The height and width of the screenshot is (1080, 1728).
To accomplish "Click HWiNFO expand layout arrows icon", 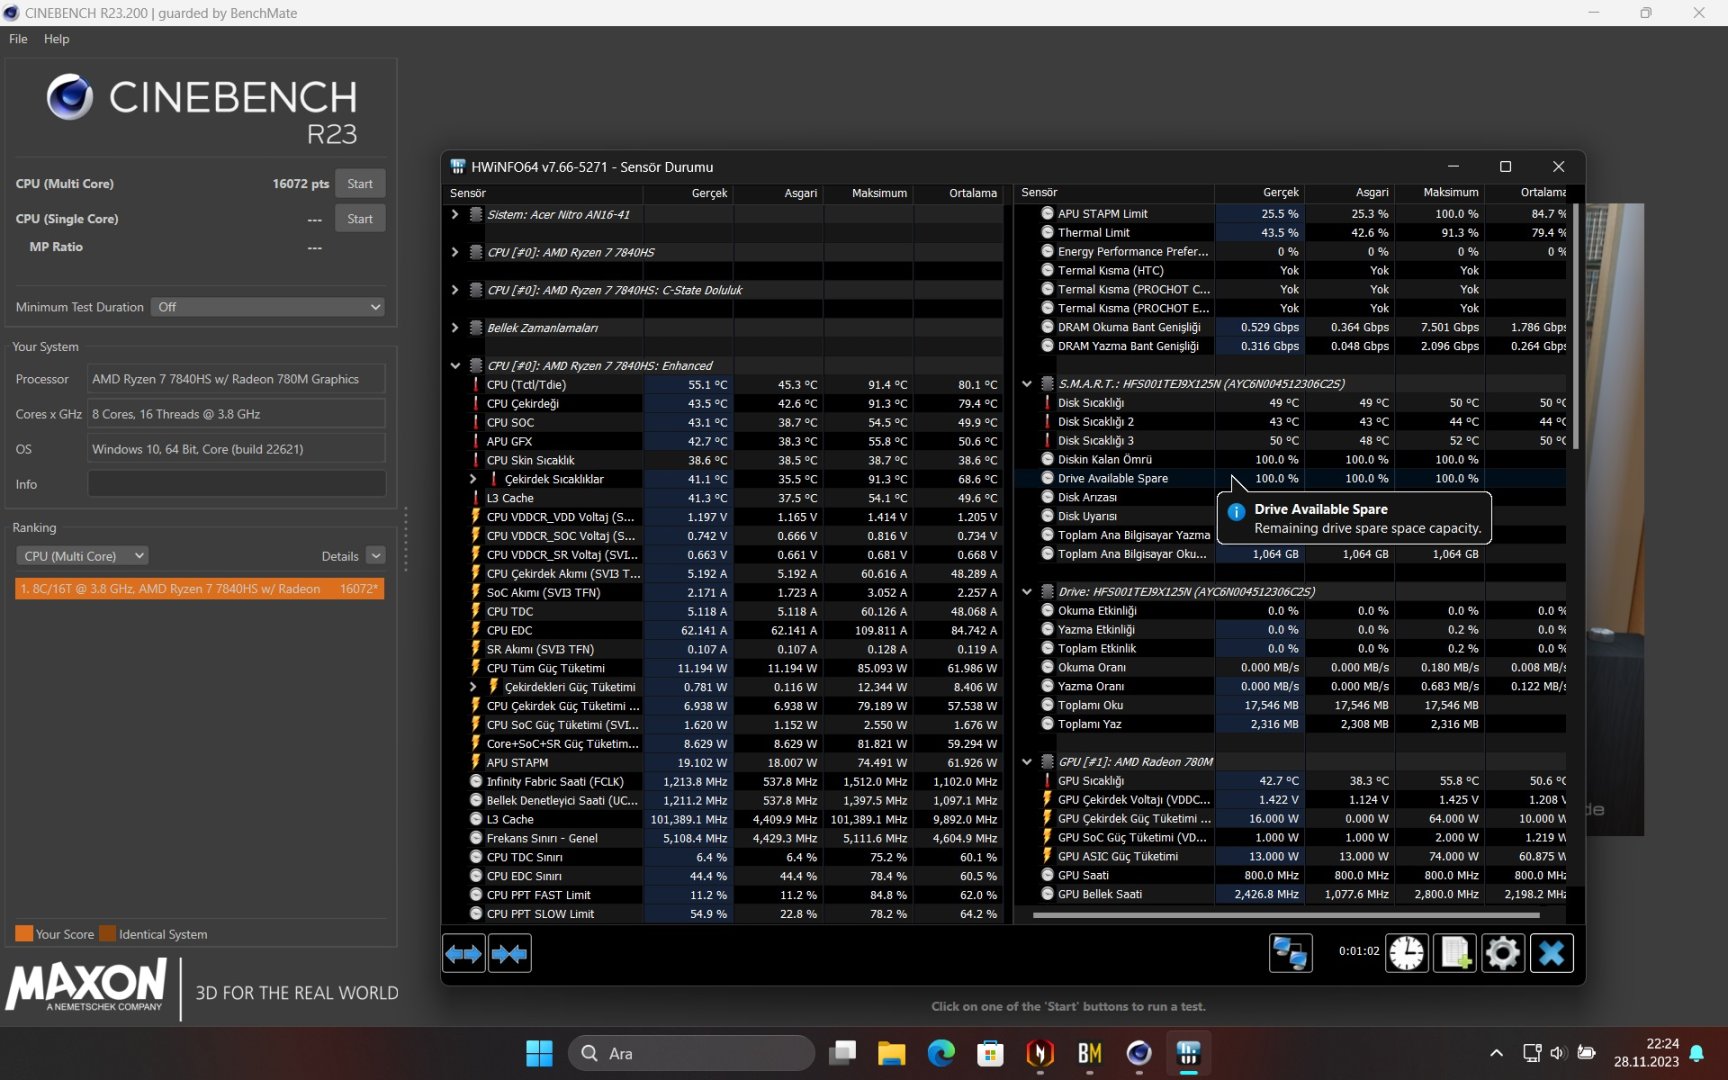I will coord(463,953).
